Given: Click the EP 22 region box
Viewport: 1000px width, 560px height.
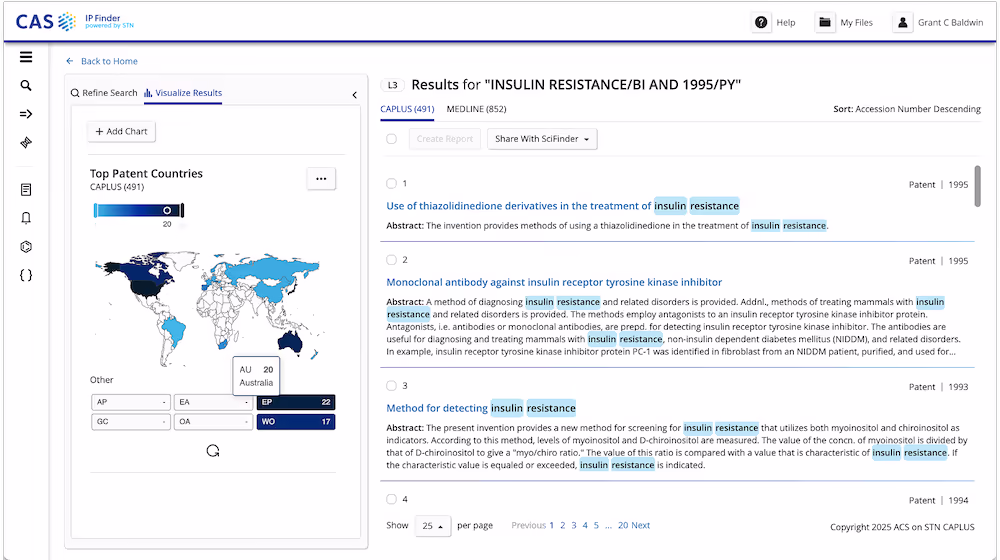Looking at the screenshot, I should click(296, 402).
